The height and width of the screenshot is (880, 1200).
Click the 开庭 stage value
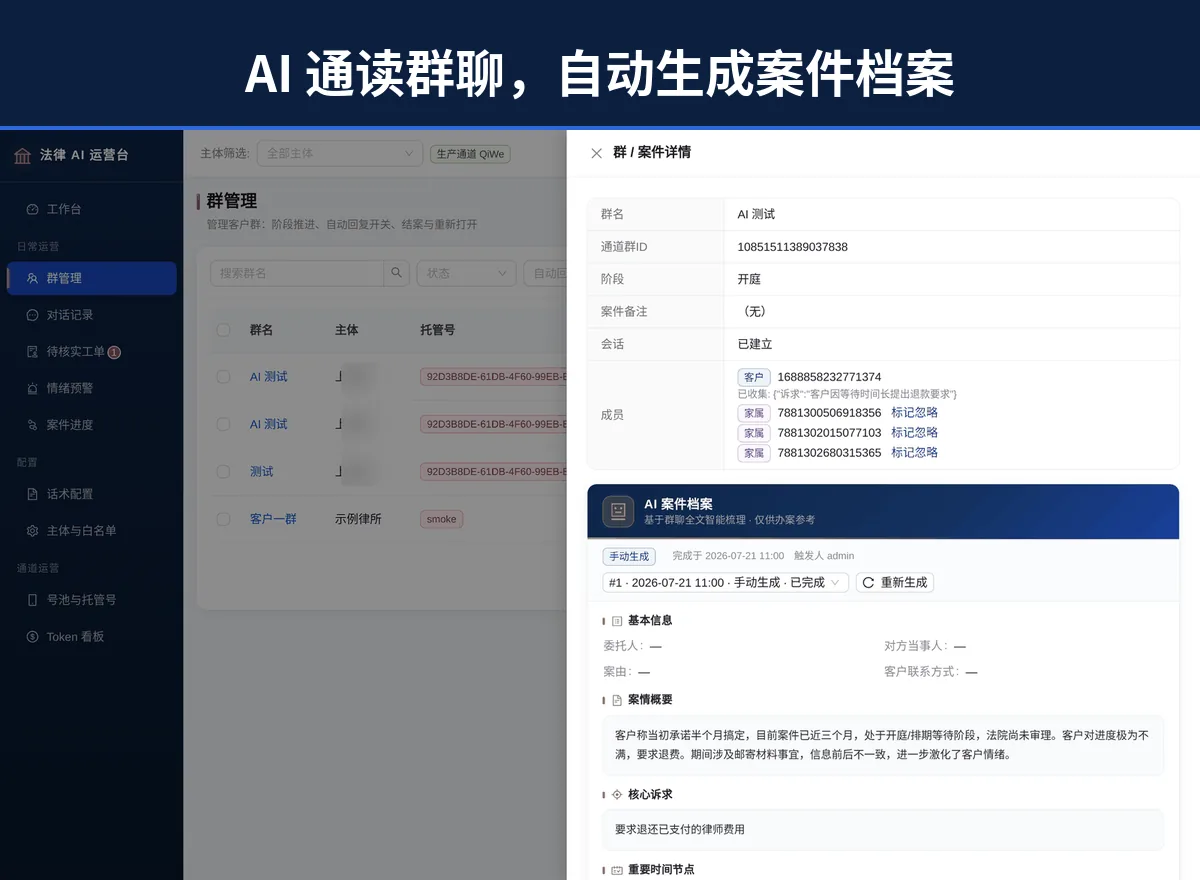(x=749, y=279)
